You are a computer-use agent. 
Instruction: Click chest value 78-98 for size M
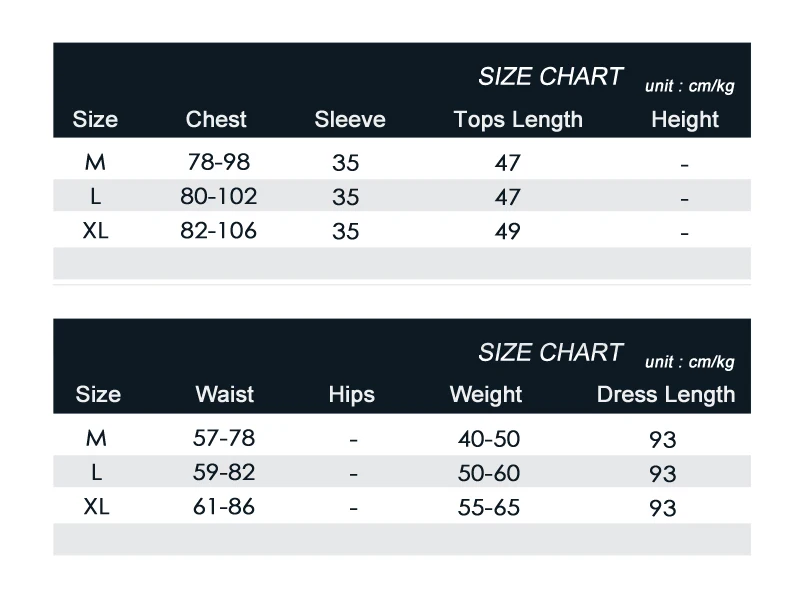pyautogui.click(x=219, y=162)
